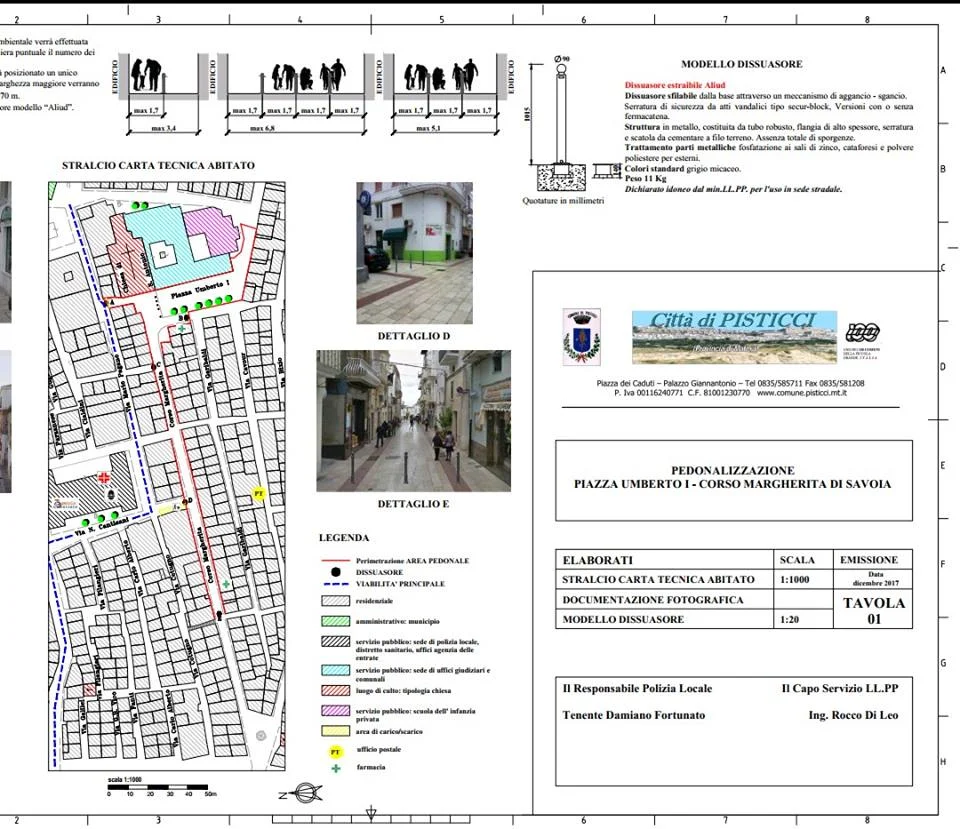Open the Dettaglio E street photo
The image size is (960, 829).
413,421
